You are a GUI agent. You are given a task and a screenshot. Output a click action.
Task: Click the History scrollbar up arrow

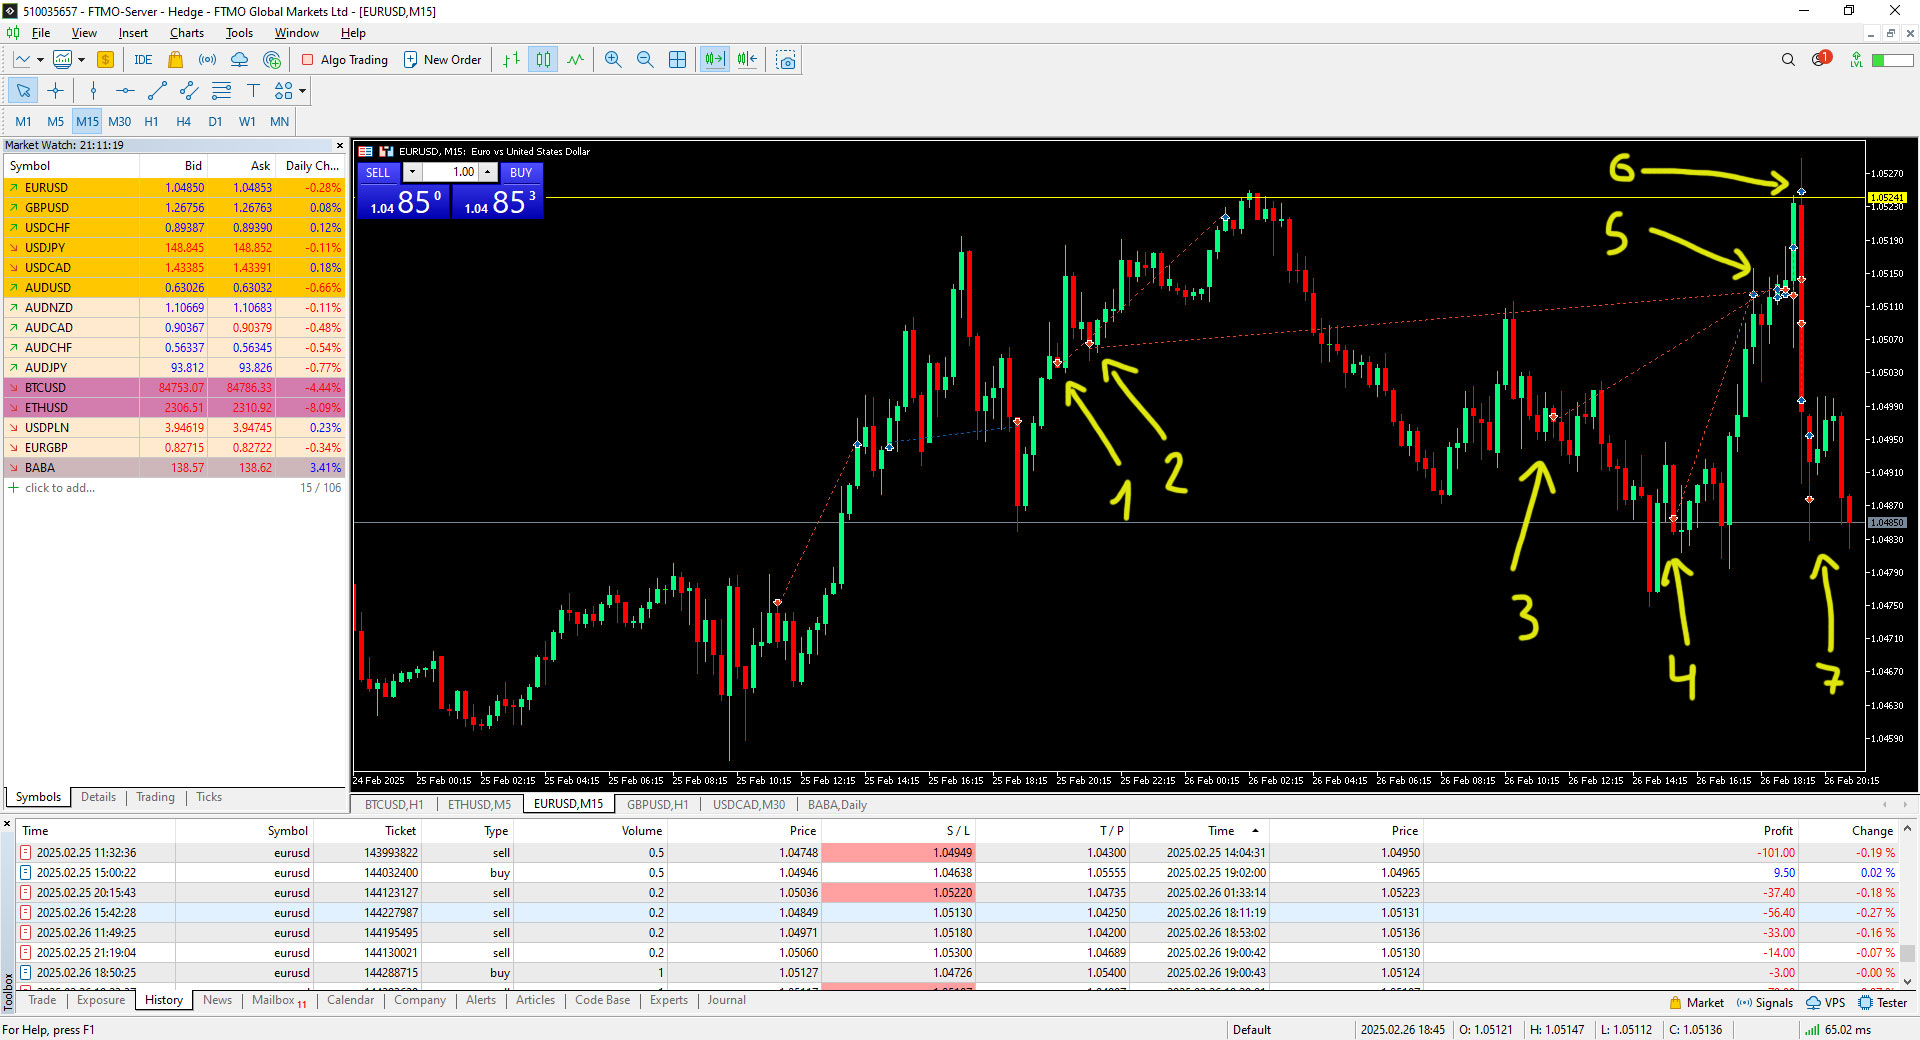1908,829
